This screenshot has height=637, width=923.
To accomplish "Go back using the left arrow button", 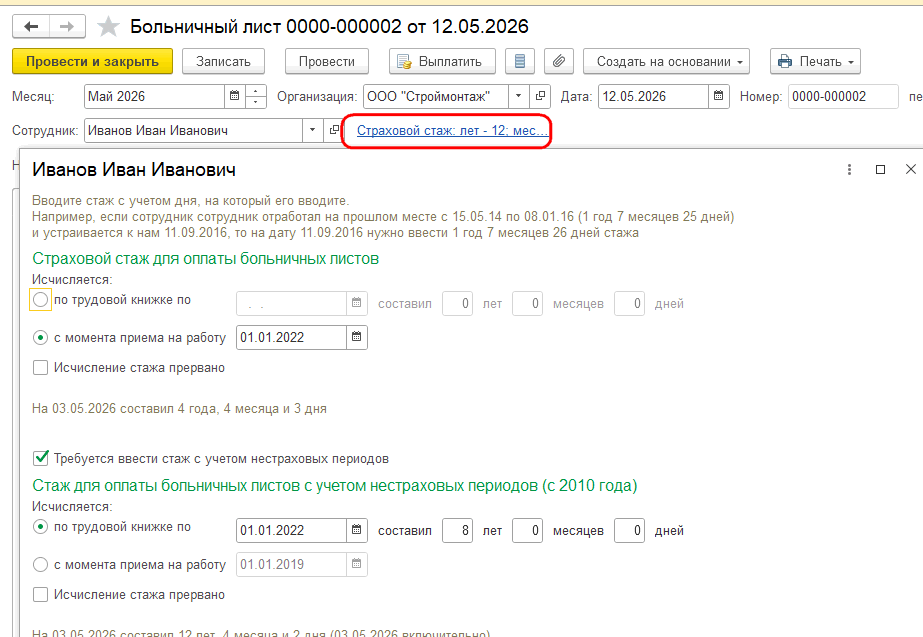I will coord(31,26).
